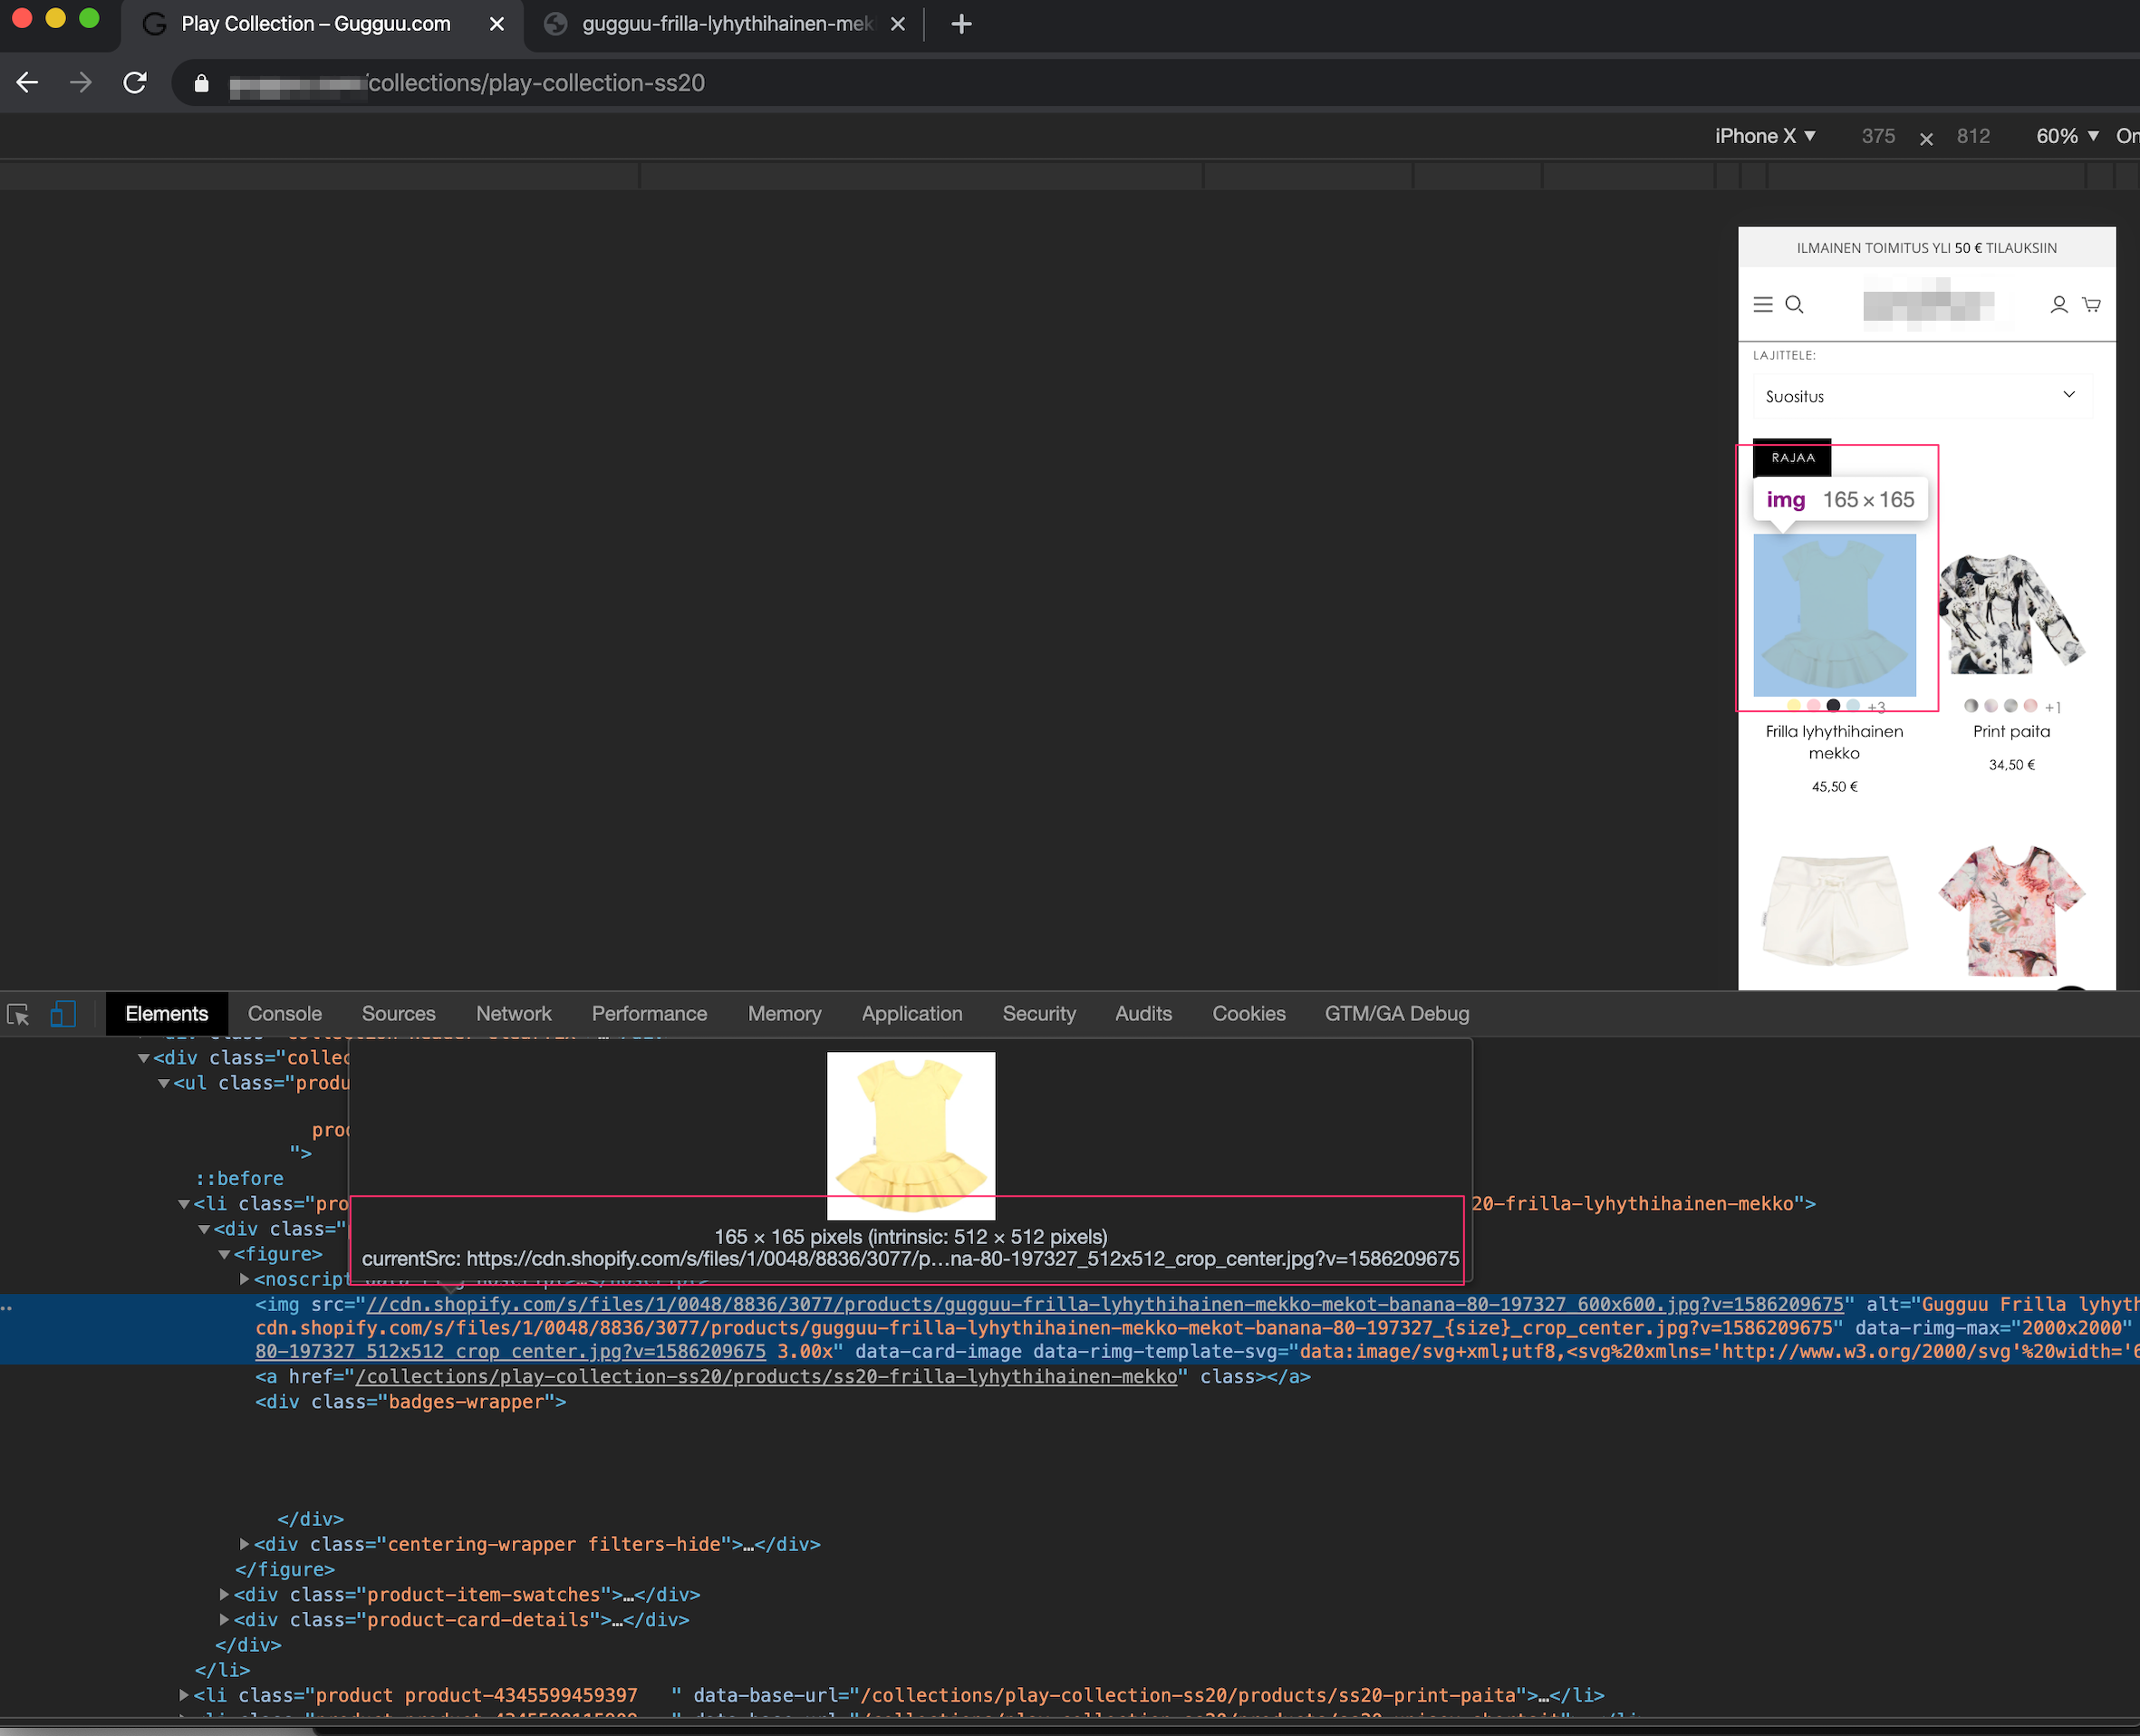The image size is (2140, 1736).
Task: Click the inspect element picker icon
Action: pos(18,1014)
